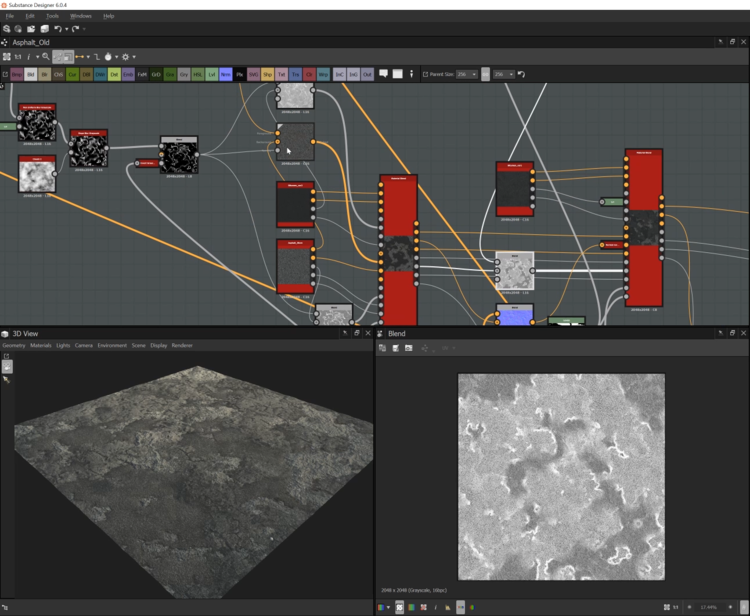This screenshot has height=616, width=750.
Task: Open the link style dropdown arrow
Action: point(88,57)
